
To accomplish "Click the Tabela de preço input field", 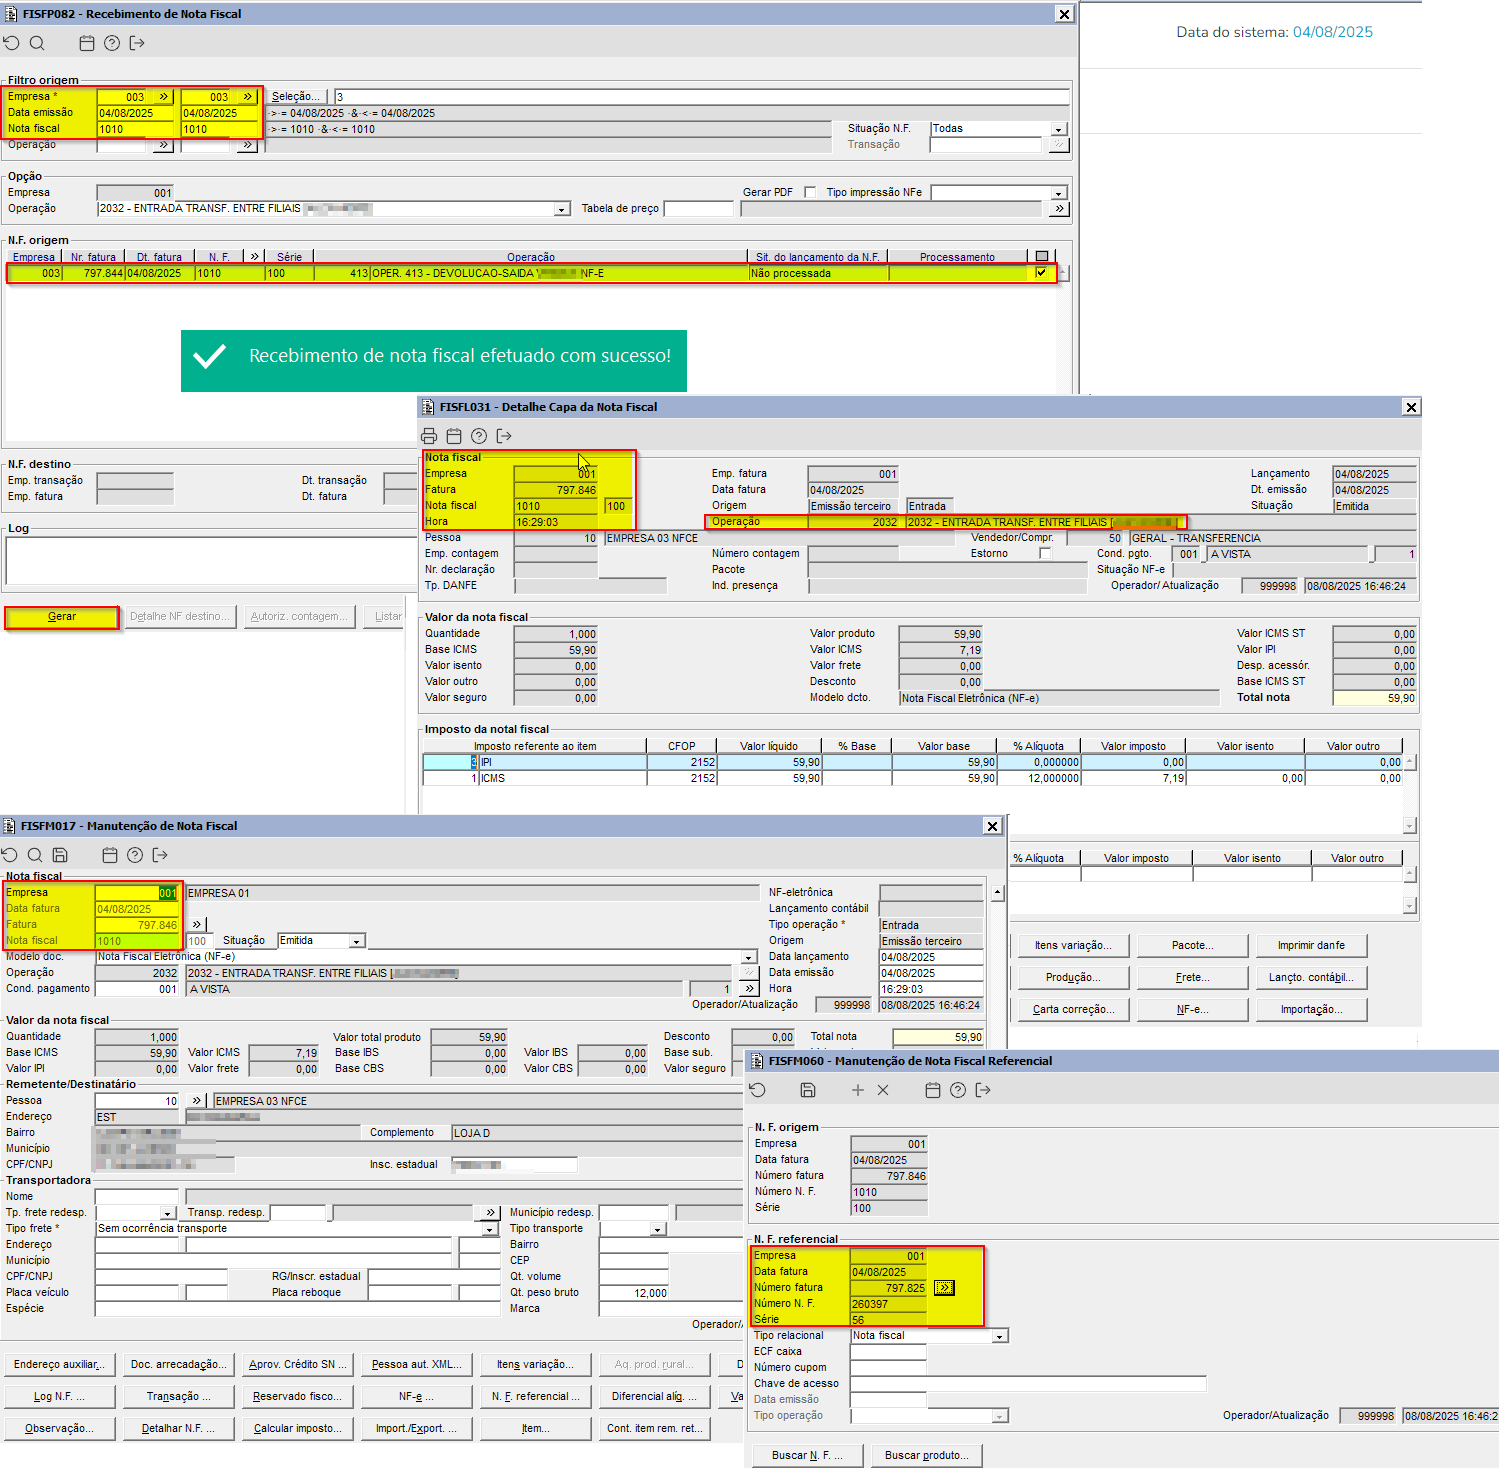I will (699, 209).
